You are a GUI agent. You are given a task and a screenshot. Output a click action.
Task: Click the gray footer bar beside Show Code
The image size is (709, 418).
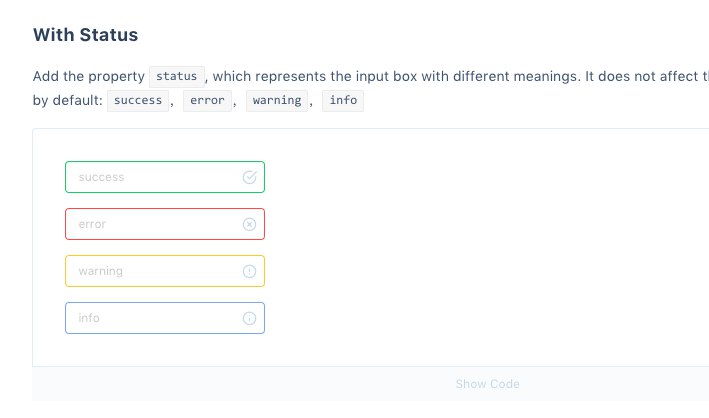pyautogui.click(x=226, y=384)
